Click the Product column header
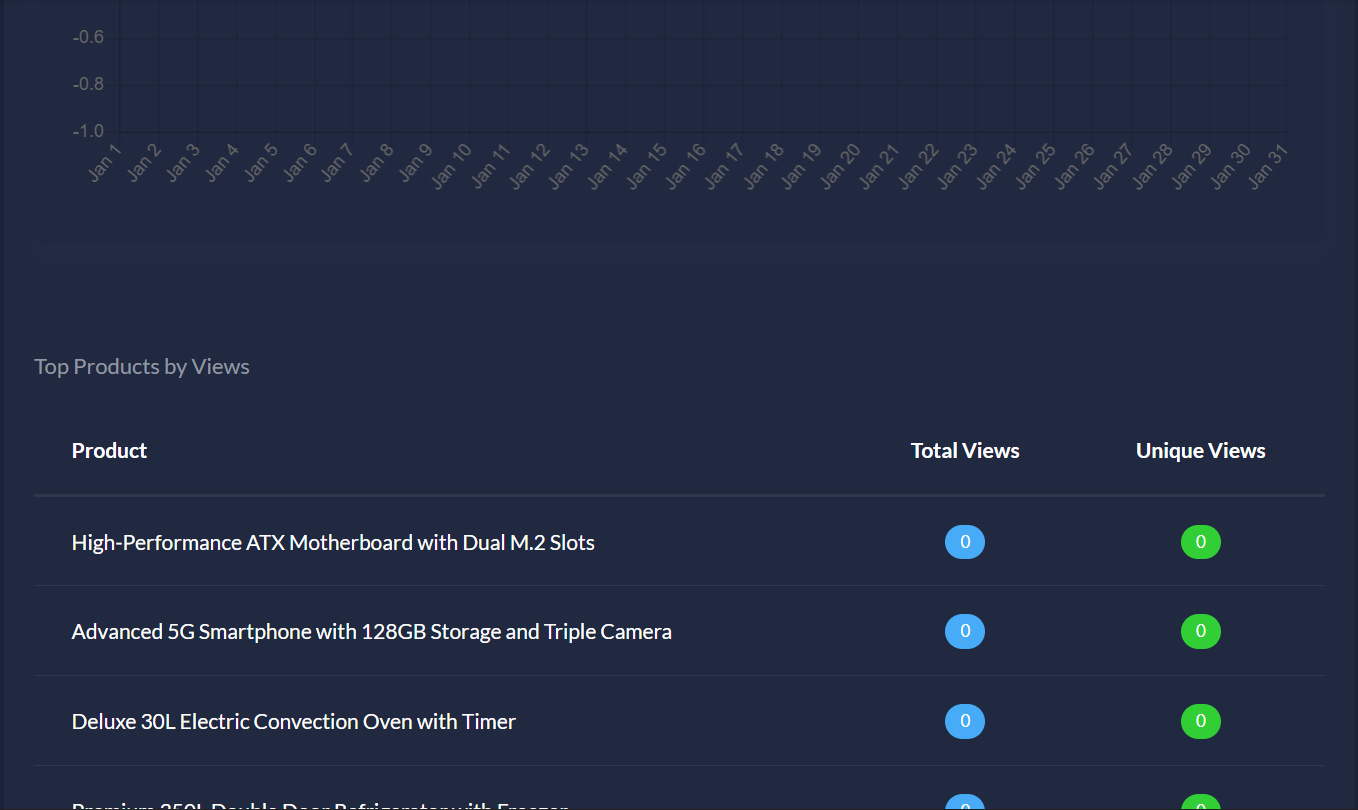 [x=109, y=450]
